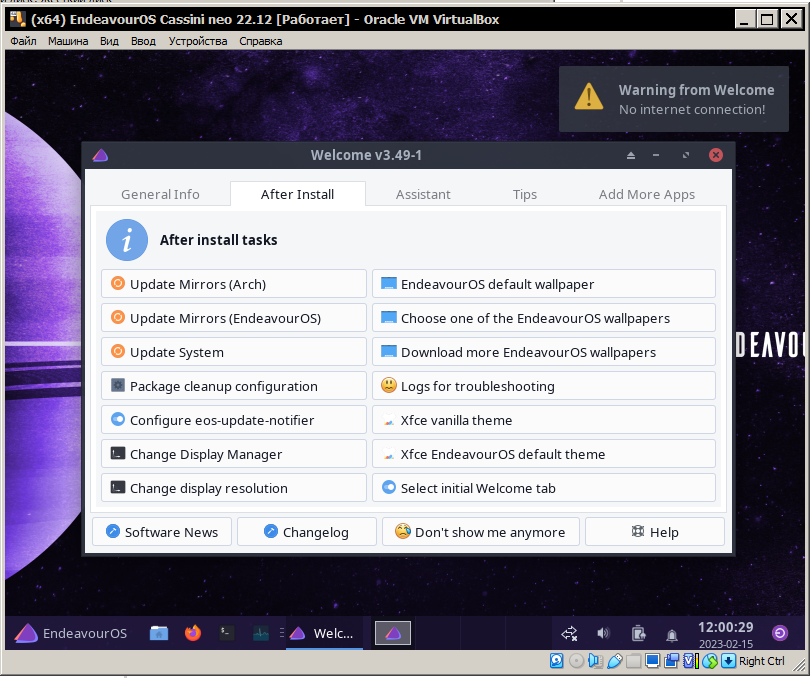Open the terminal launcher in the panel
Image resolution: width=810 pixels, height=678 pixels.
click(227, 633)
